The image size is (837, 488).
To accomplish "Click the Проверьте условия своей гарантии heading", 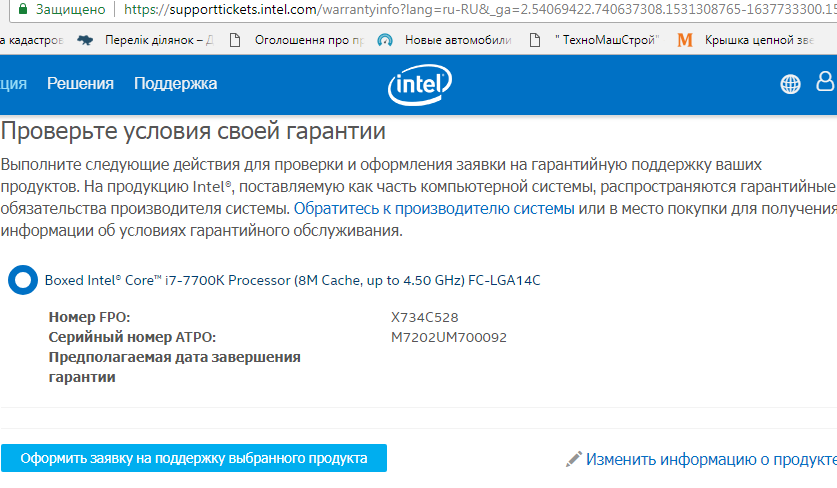I will [x=193, y=131].
